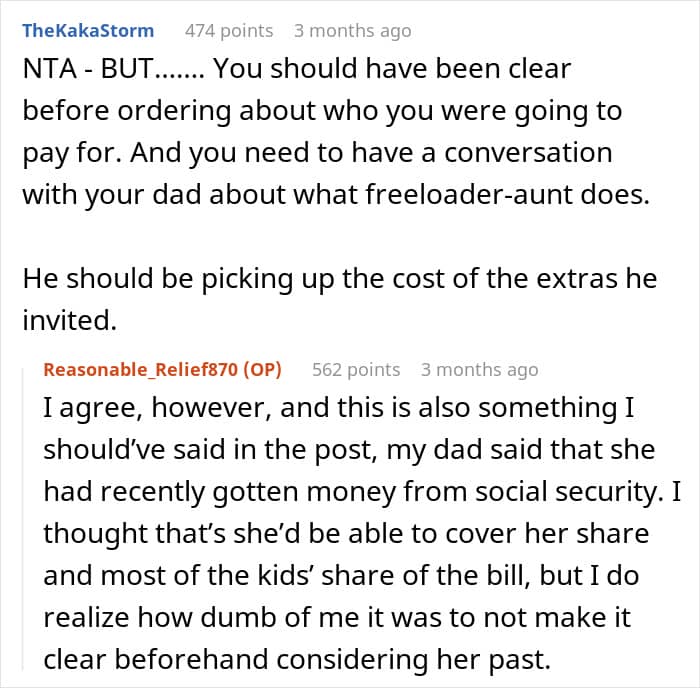Open Reasonable_Relief870's user profile
The image size is (700, 688).
[144, 370]
